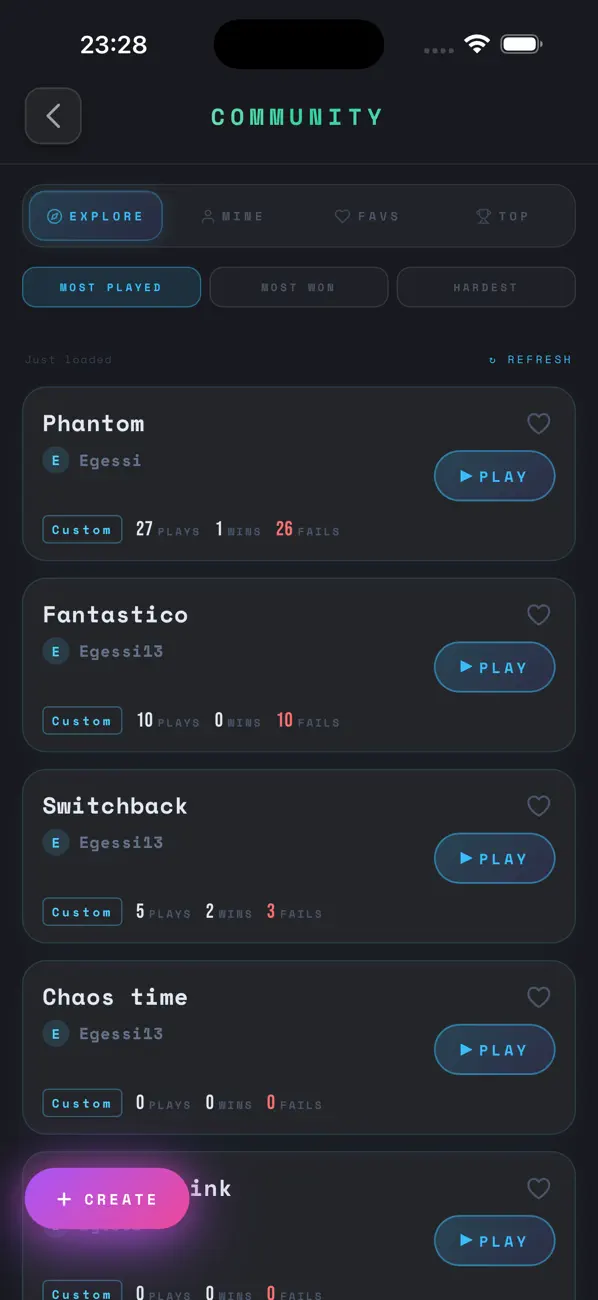Tap the Custom tag on Fantastico card
Viewport: 598px width, 1300px height.
(82, 720)
